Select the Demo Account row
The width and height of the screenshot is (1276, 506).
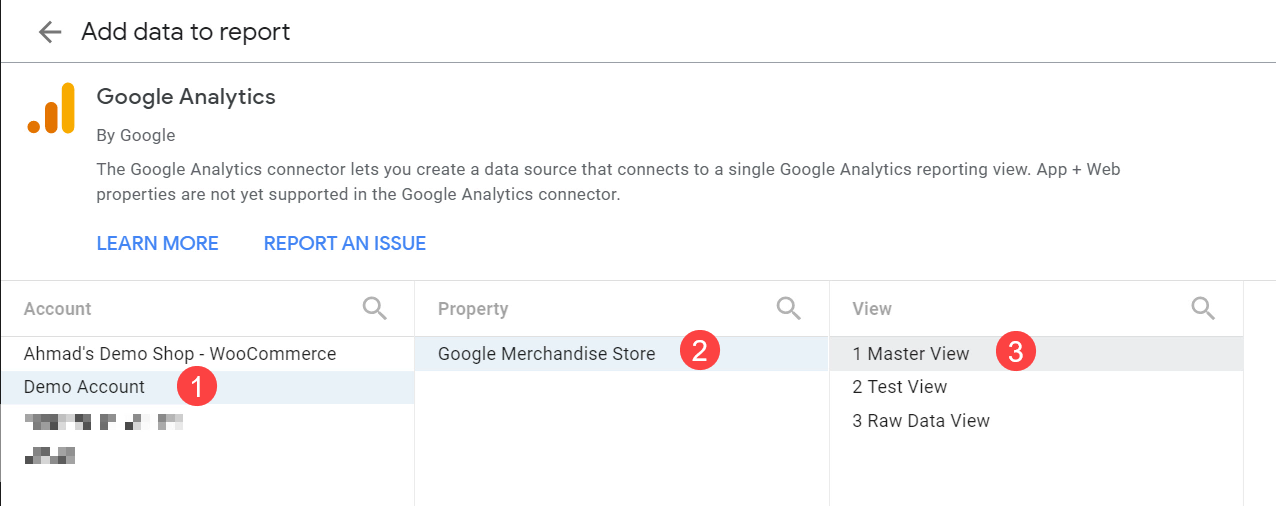(x=207, y=387)
